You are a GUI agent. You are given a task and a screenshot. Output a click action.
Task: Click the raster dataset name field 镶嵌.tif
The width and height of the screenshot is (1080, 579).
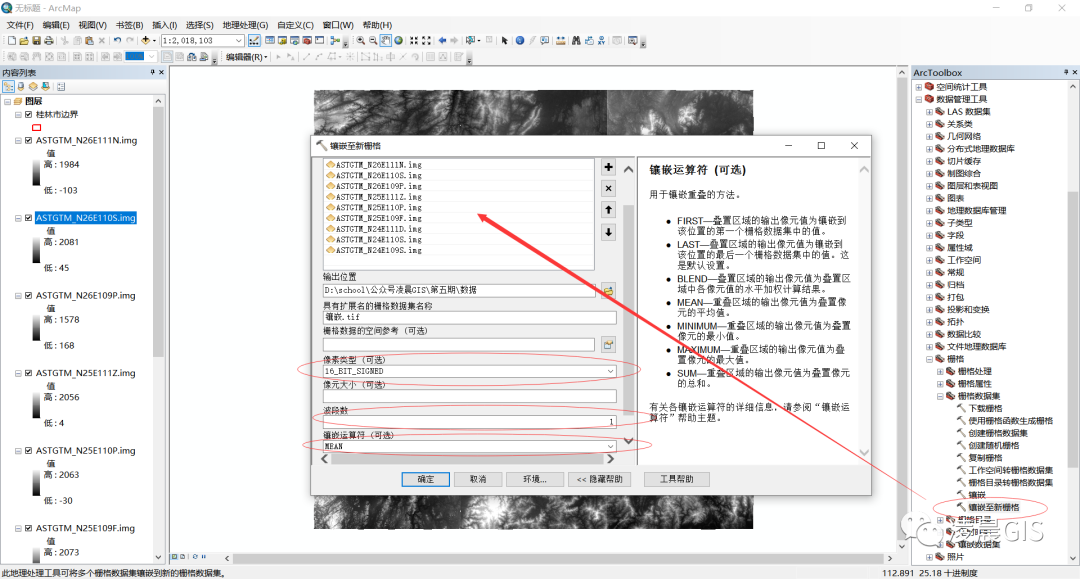pos(470,317)
